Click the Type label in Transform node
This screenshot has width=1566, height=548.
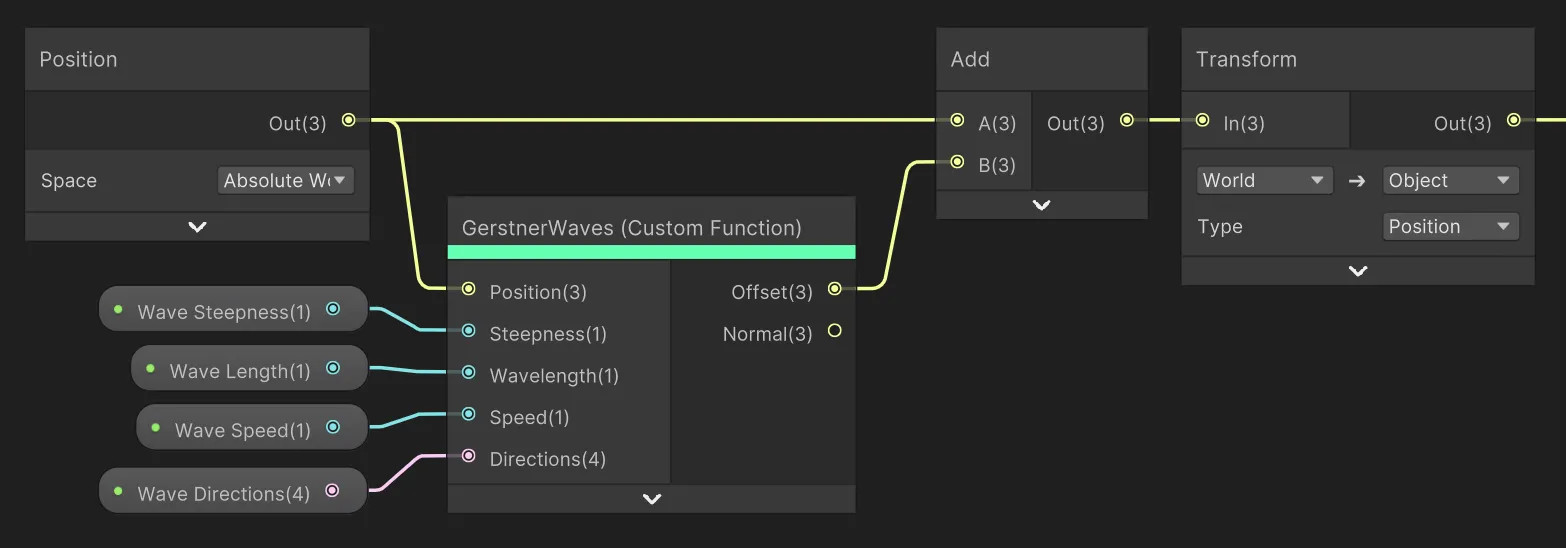(x=1220, y=227)
